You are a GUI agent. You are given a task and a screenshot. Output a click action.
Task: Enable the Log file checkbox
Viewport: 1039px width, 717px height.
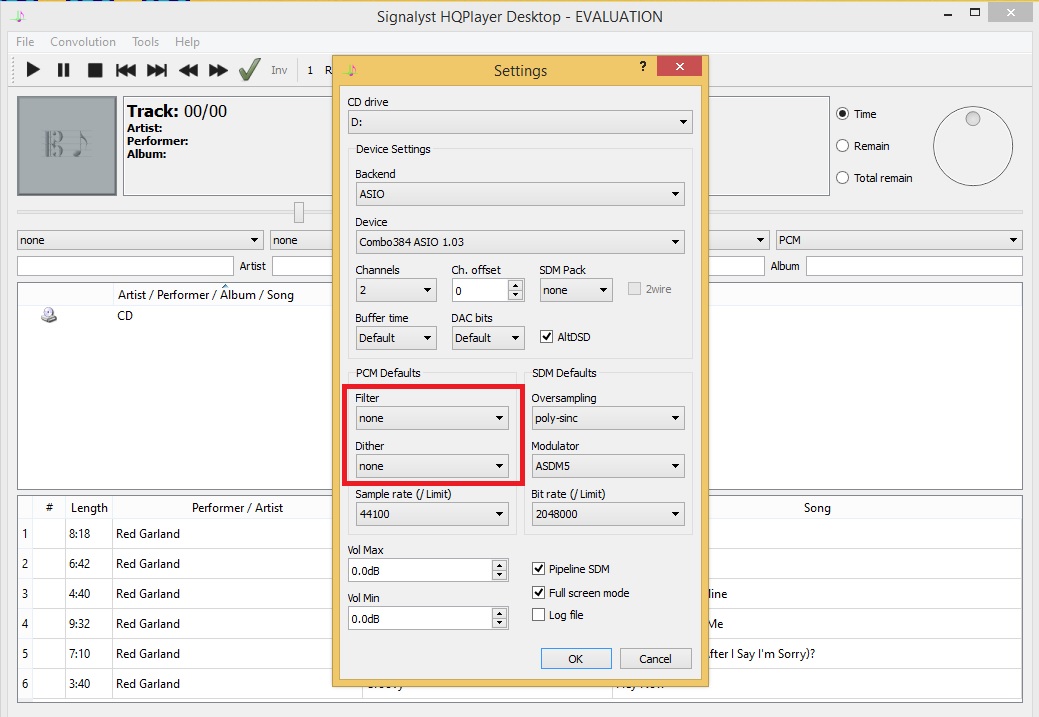coord(538,615)
